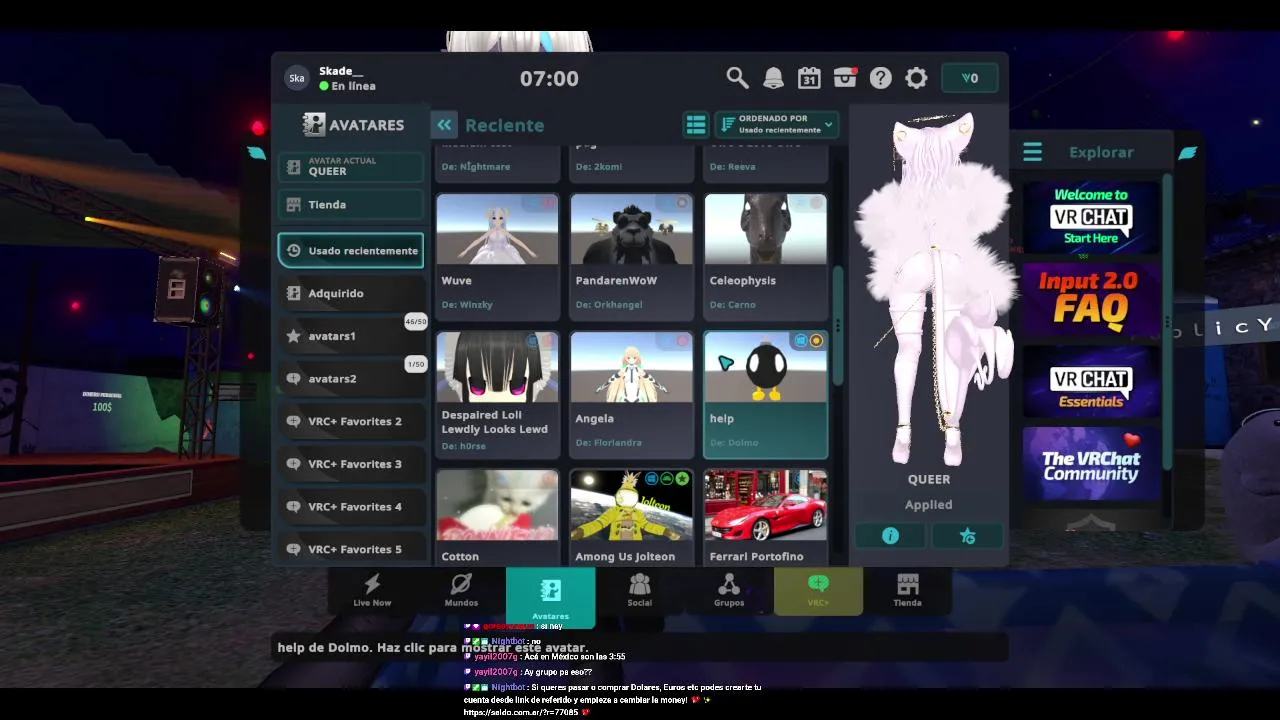Open avatars1 favorites list
1280x720 pixels.
tap(351, 336)
